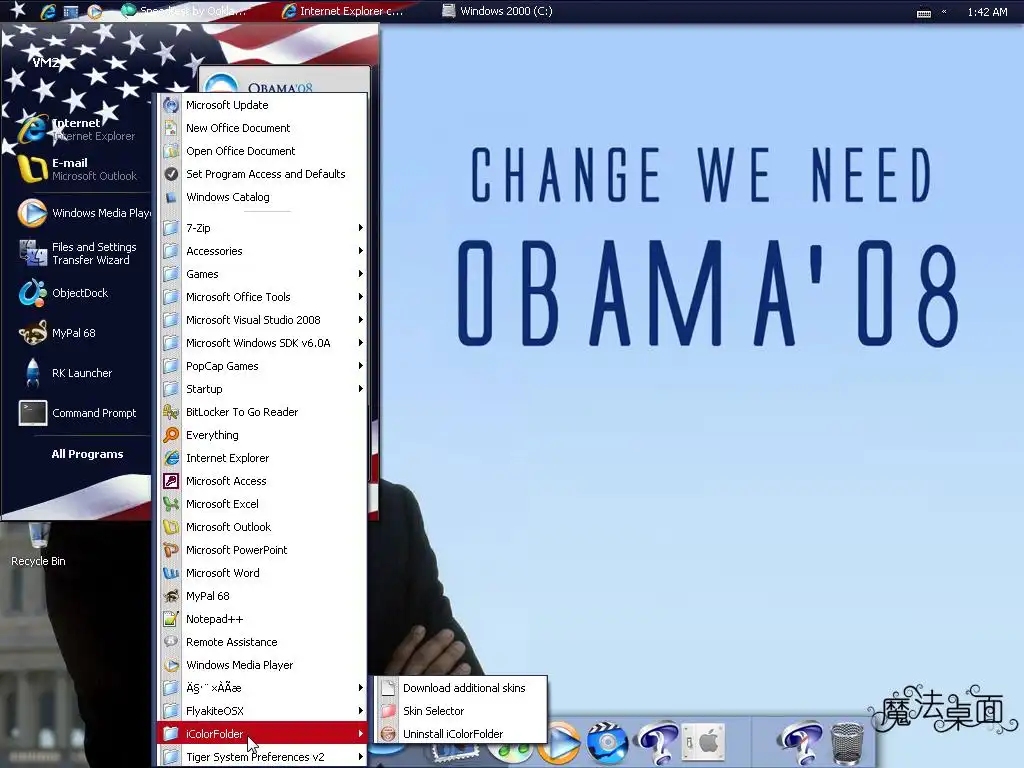Switch to Windows 2000 (C:) taskbar window
This screenshot has height=768, width=1024.
pos(498,10)
